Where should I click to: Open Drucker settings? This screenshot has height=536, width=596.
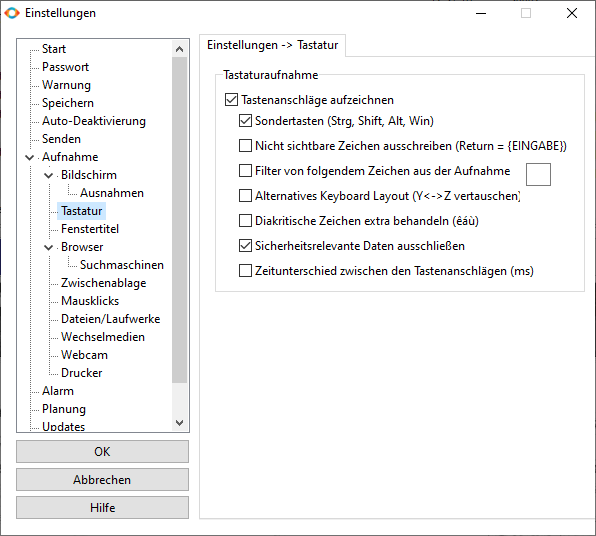(x=81, y=373)
